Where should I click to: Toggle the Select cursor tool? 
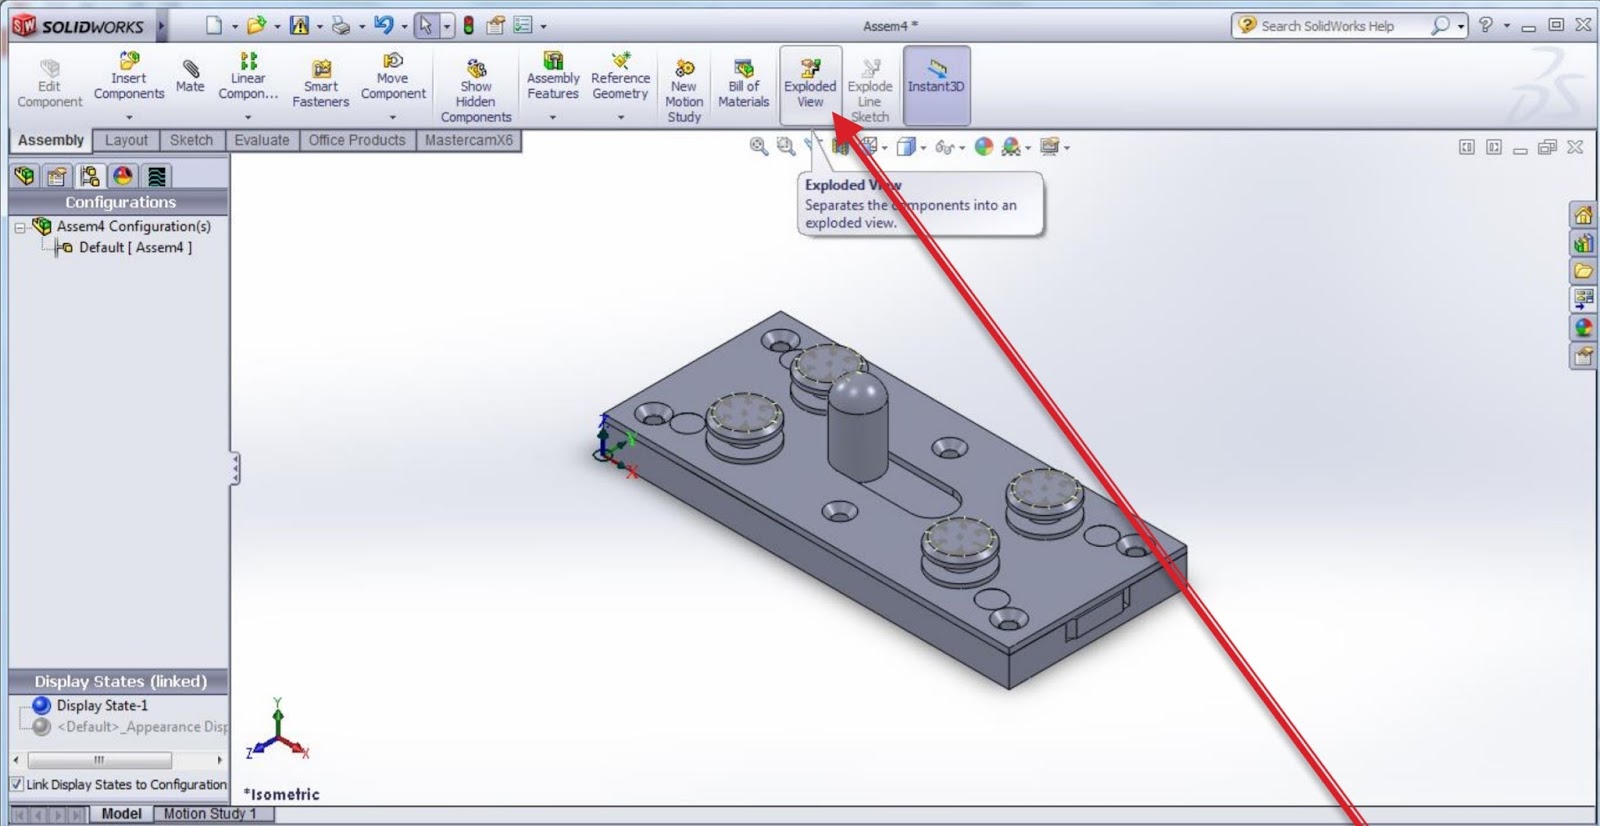click(426, 25)
